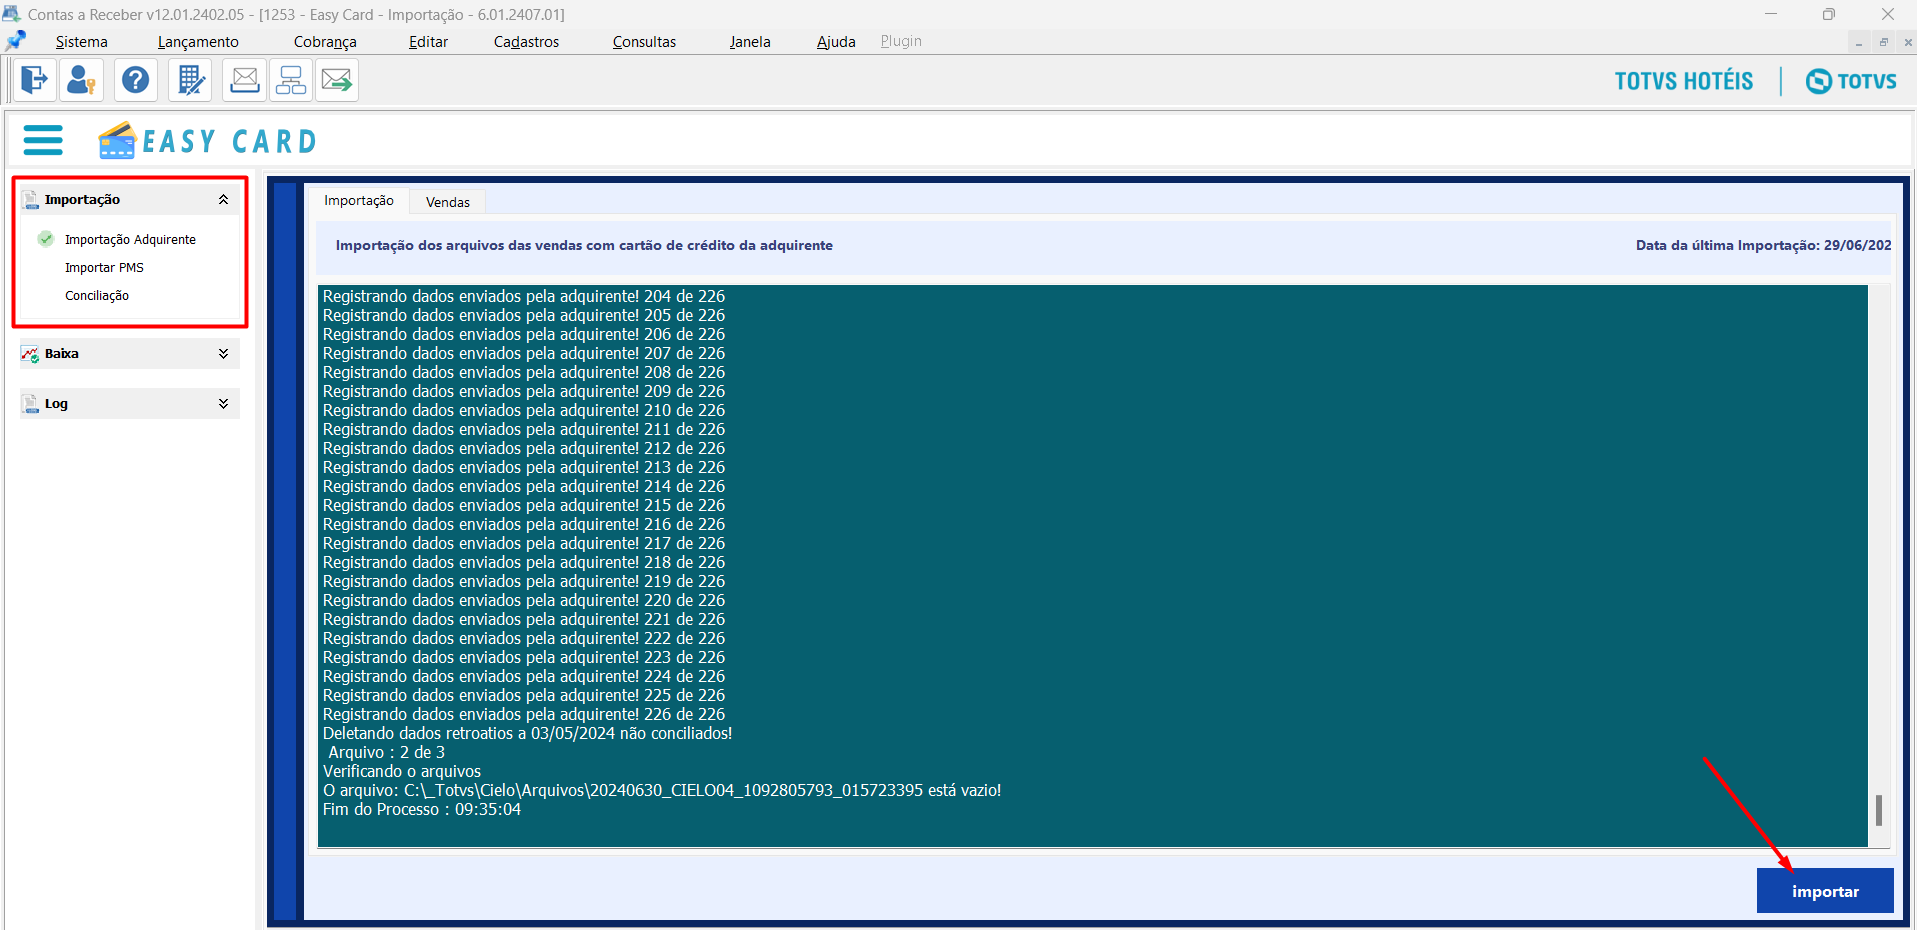1917x930 pixels.
Task: Click the application icon in the title bar
Action: coord(11,14)
